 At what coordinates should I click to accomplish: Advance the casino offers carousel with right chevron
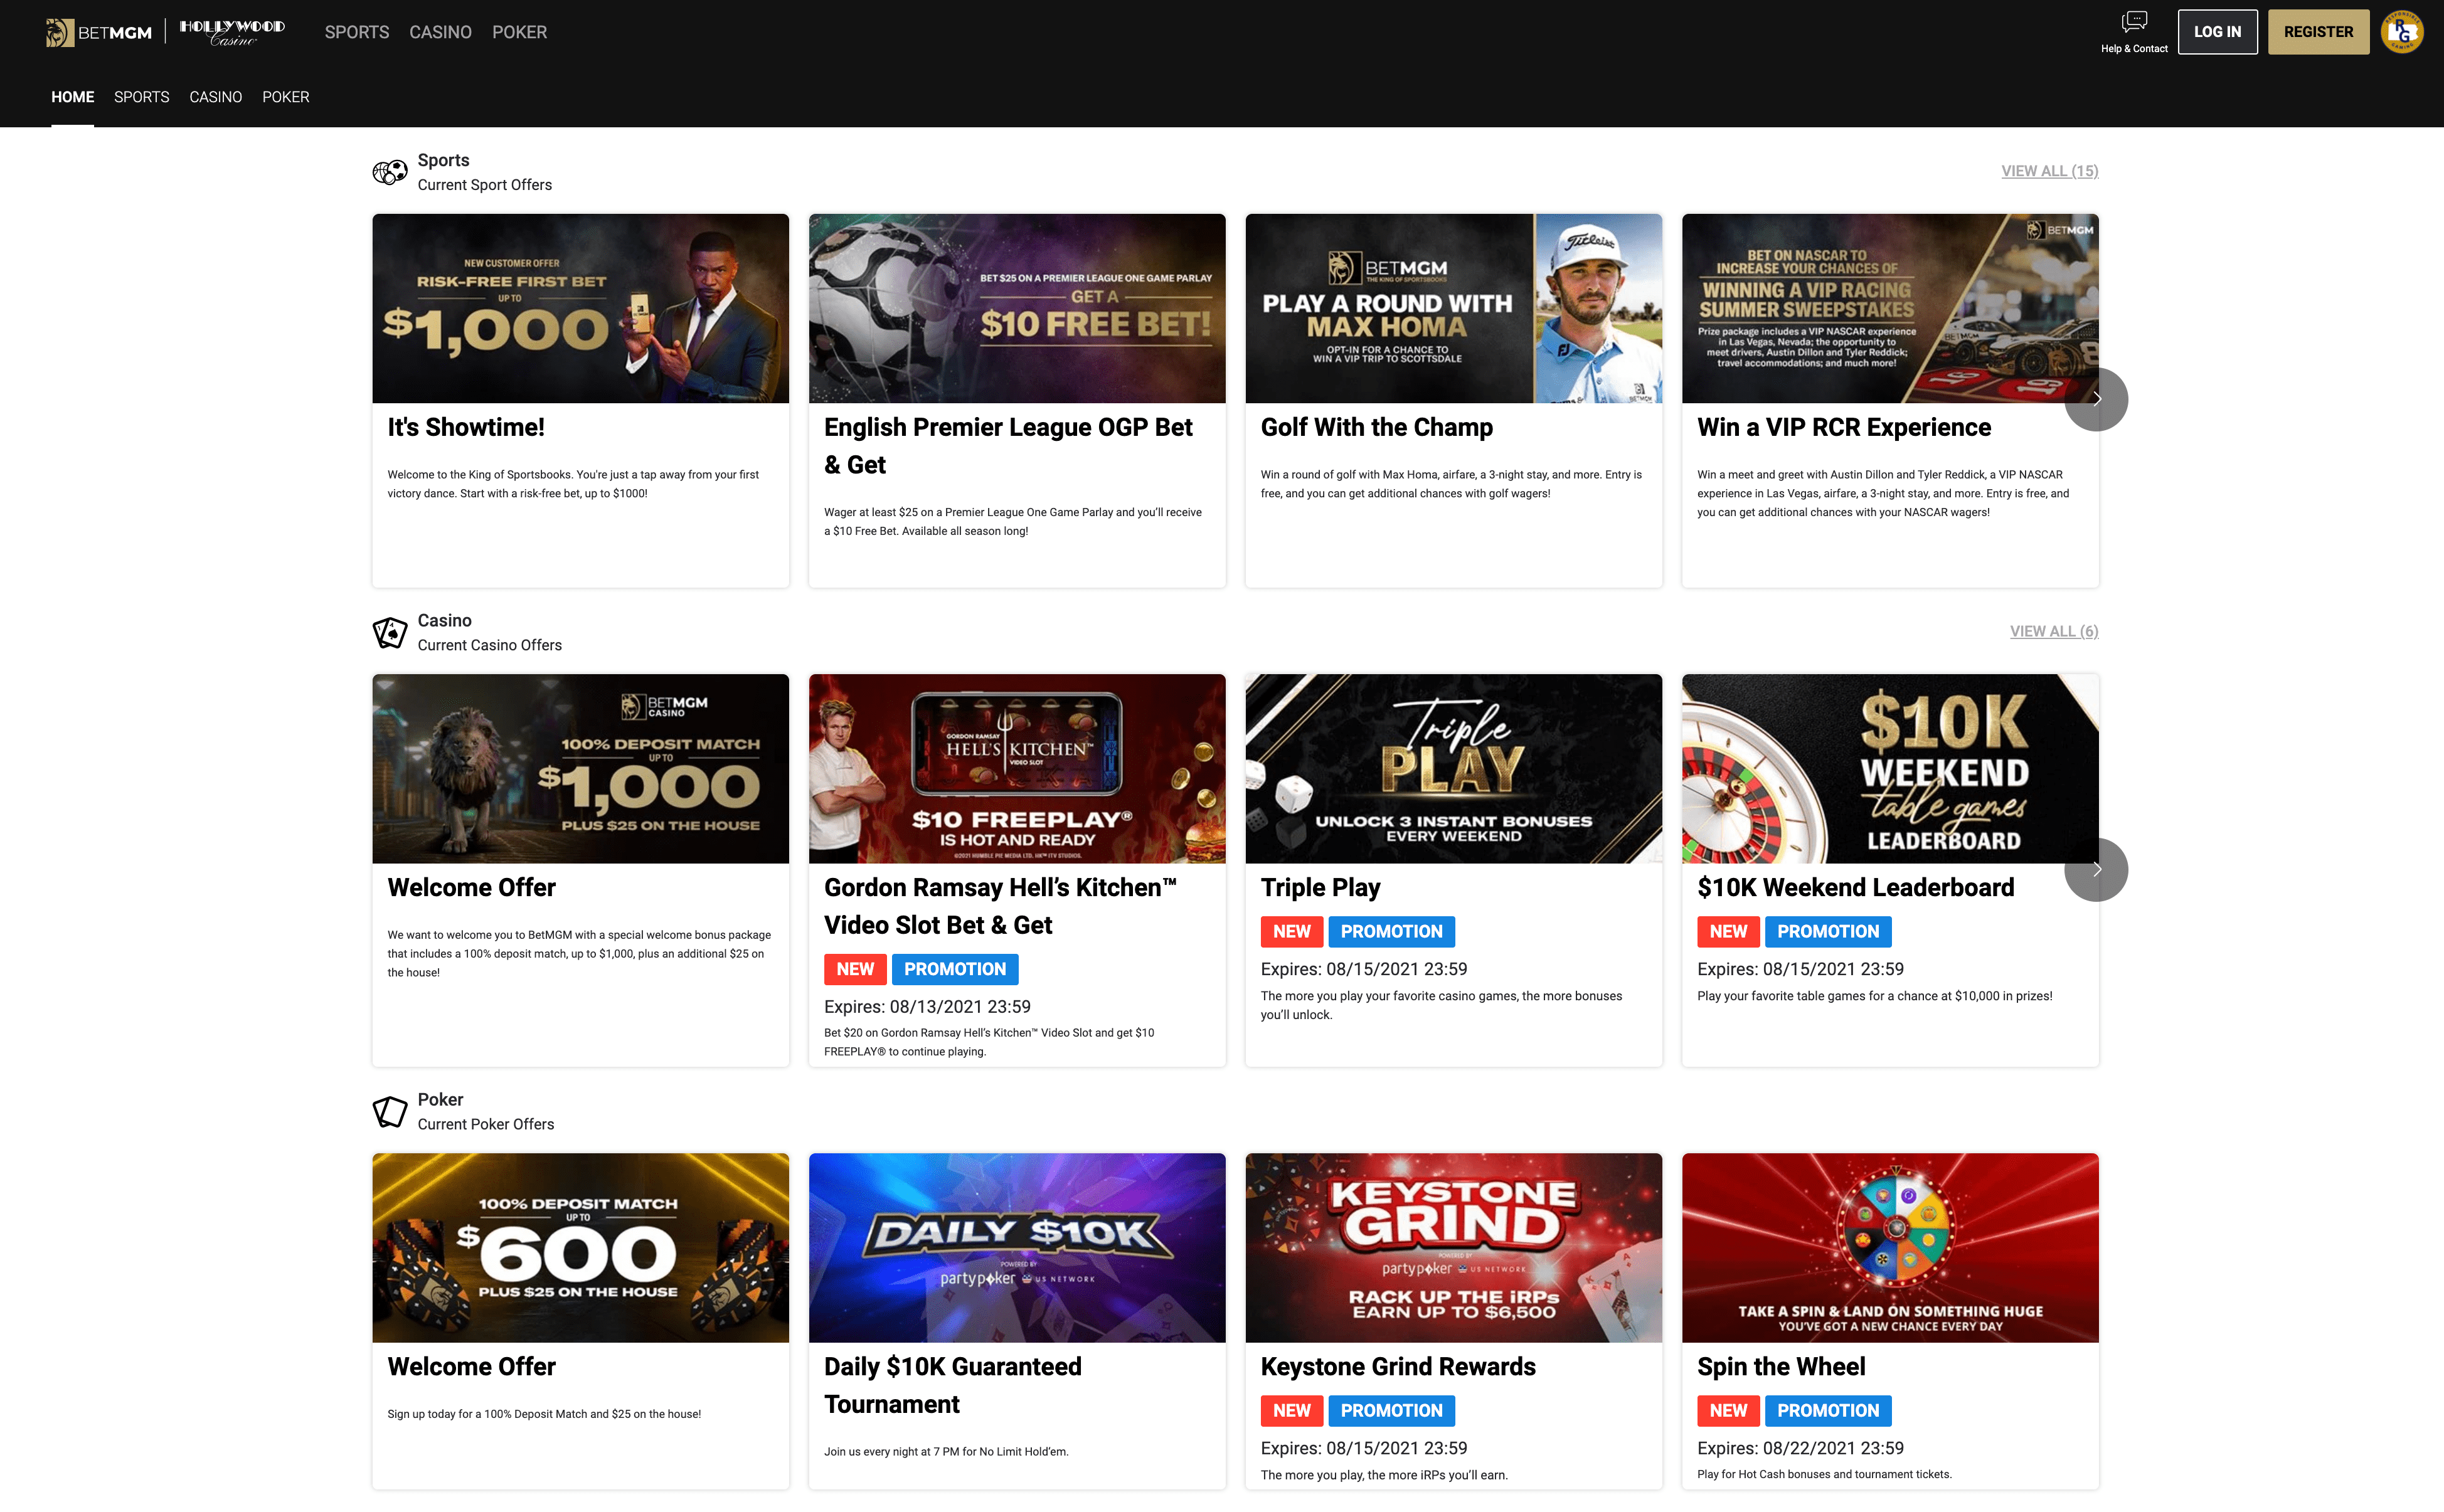(x=2096, y=869)
